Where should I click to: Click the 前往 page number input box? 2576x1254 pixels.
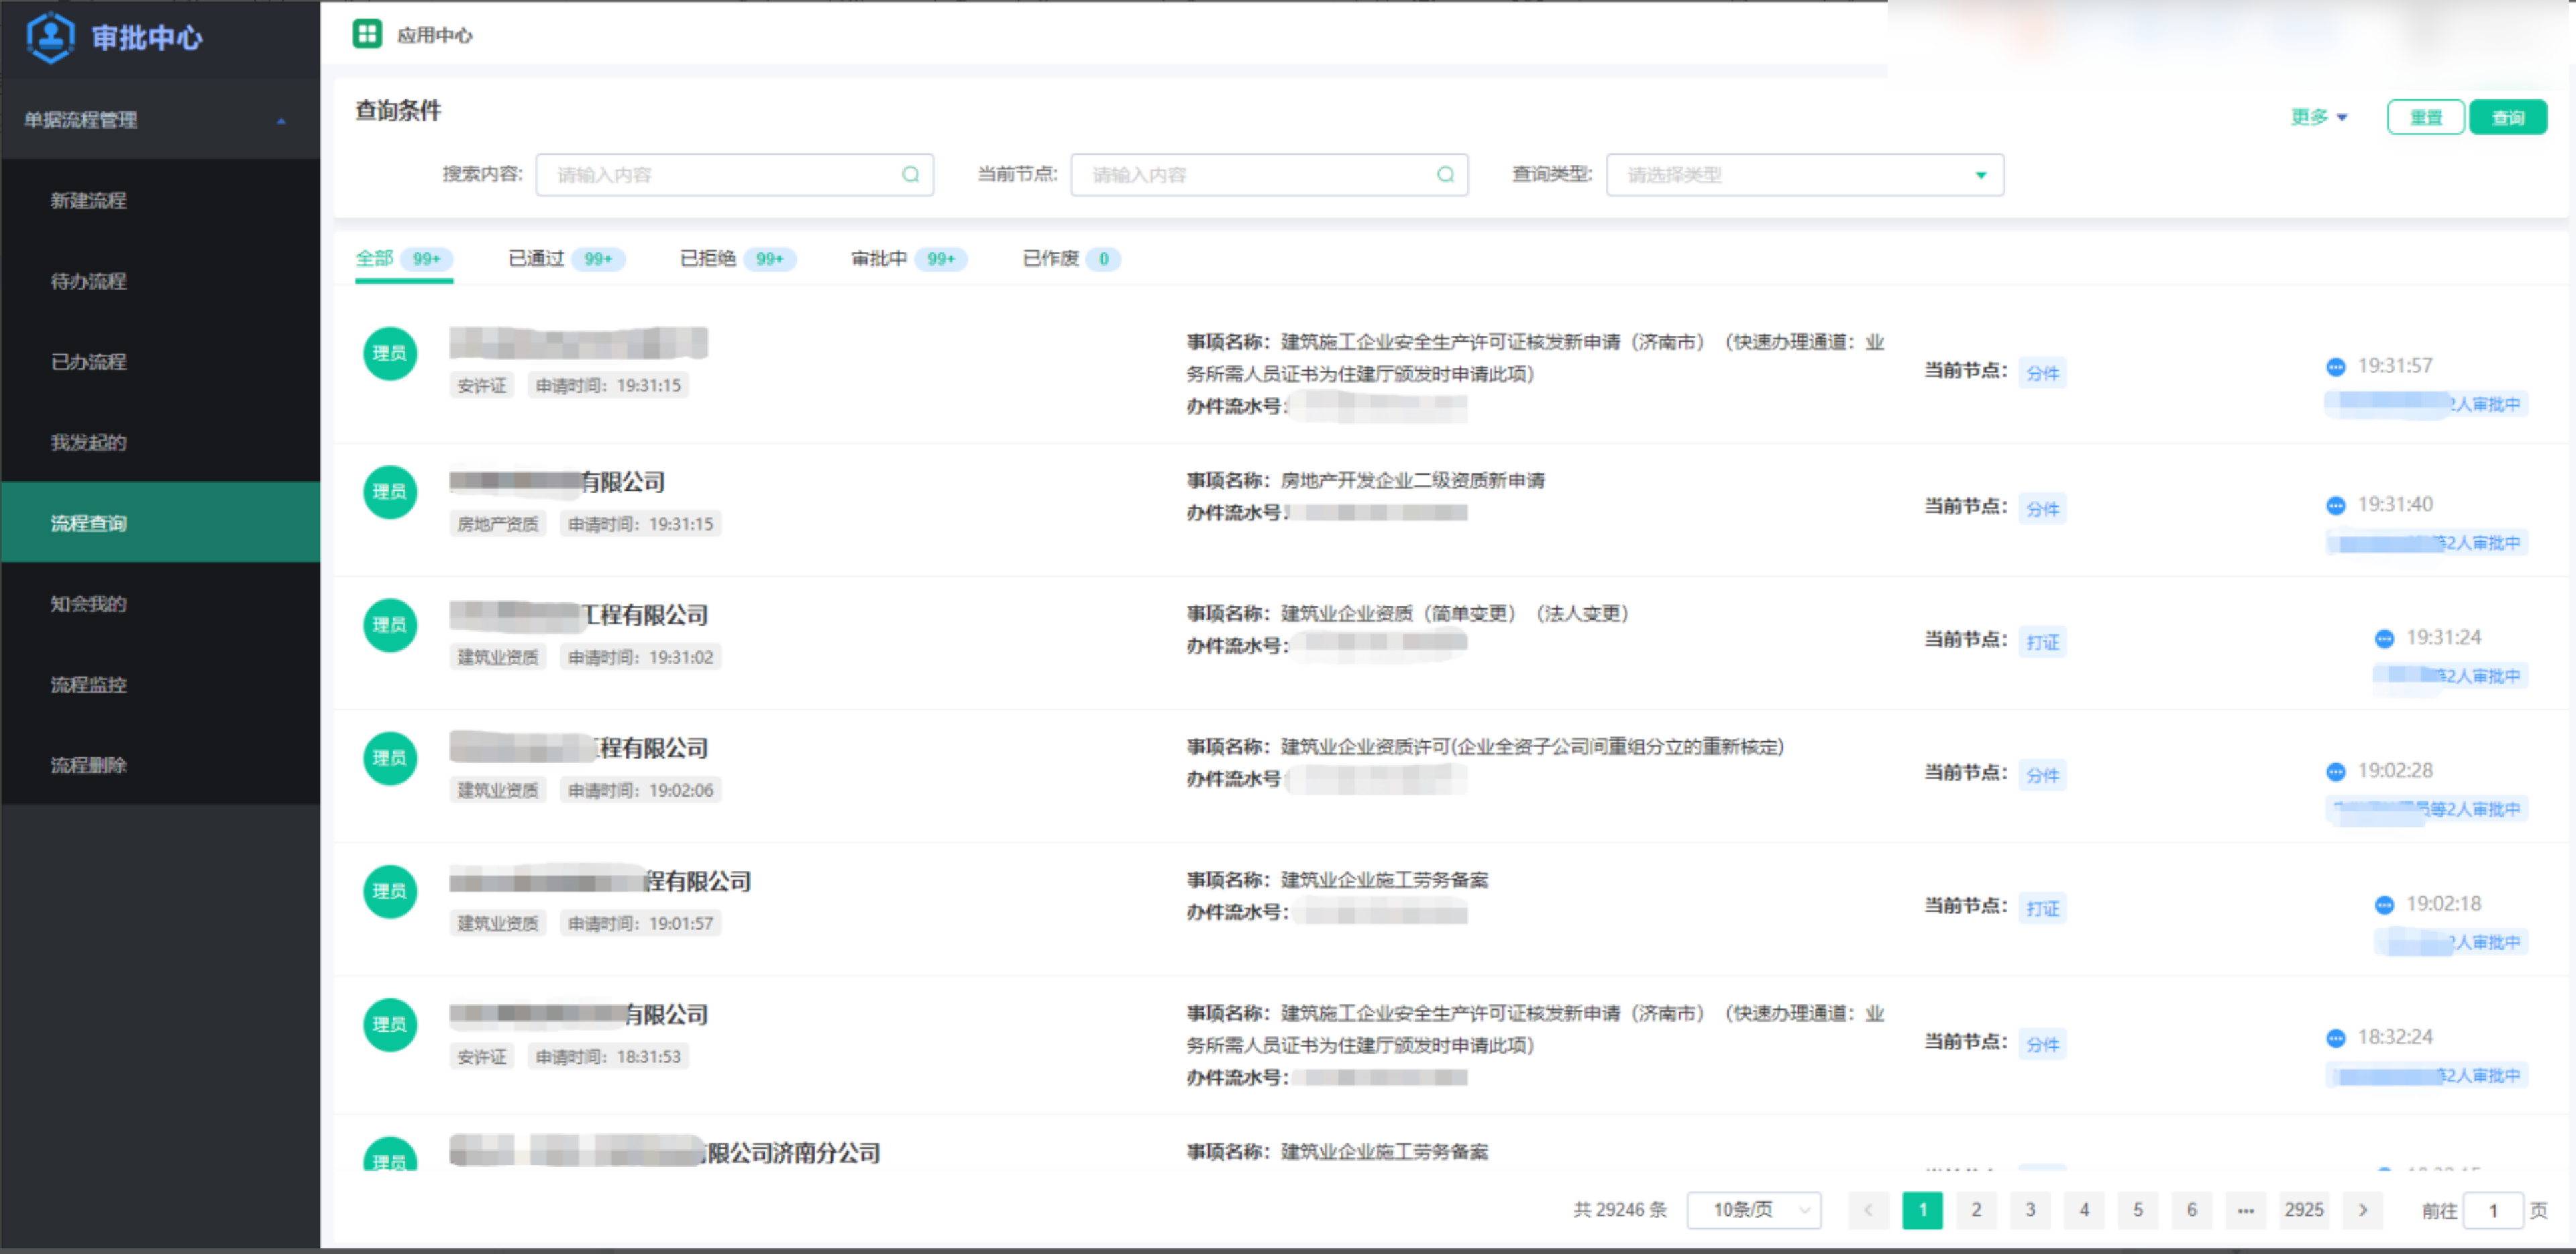pyautogui.click(x=2492, y=1210)
